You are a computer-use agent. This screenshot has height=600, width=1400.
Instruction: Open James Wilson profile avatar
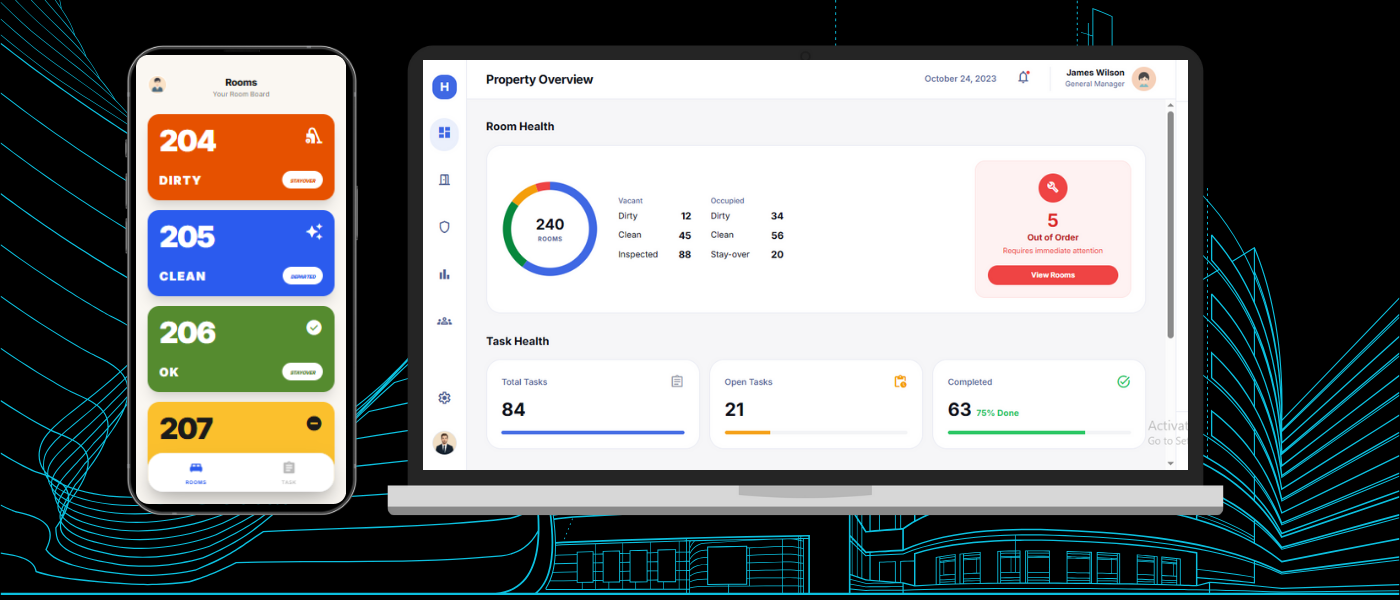click(x=1143, y=79)
